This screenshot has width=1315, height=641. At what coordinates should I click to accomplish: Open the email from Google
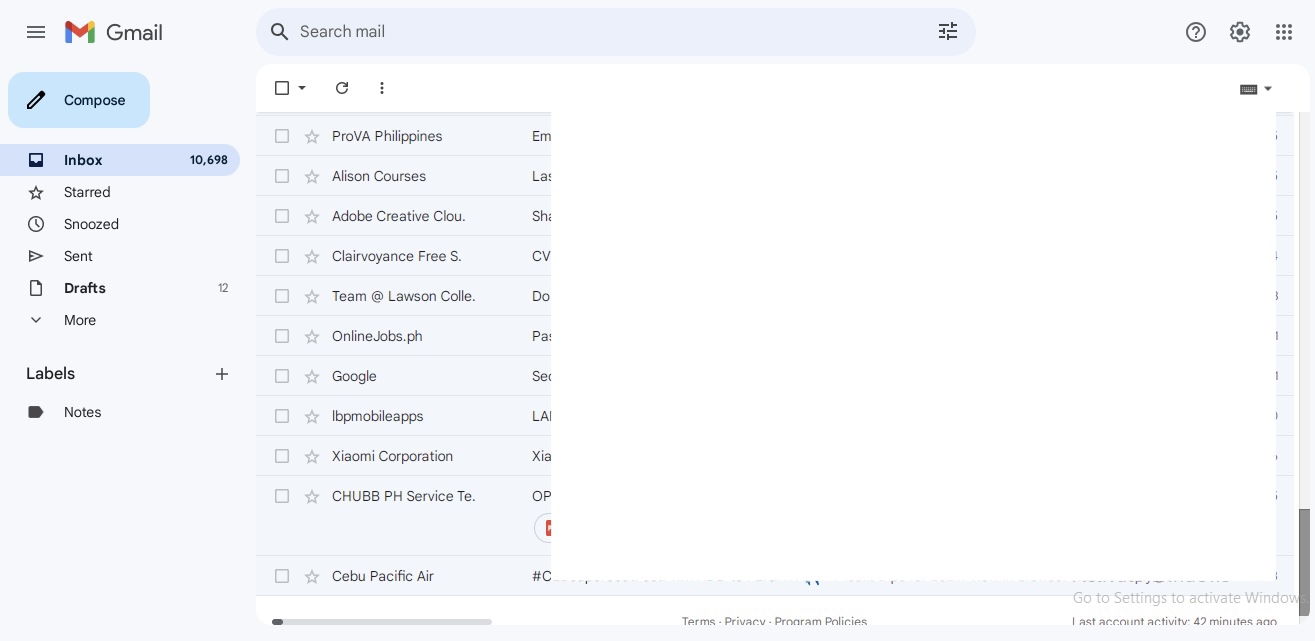pyautogui.click(x=775, y=376)
